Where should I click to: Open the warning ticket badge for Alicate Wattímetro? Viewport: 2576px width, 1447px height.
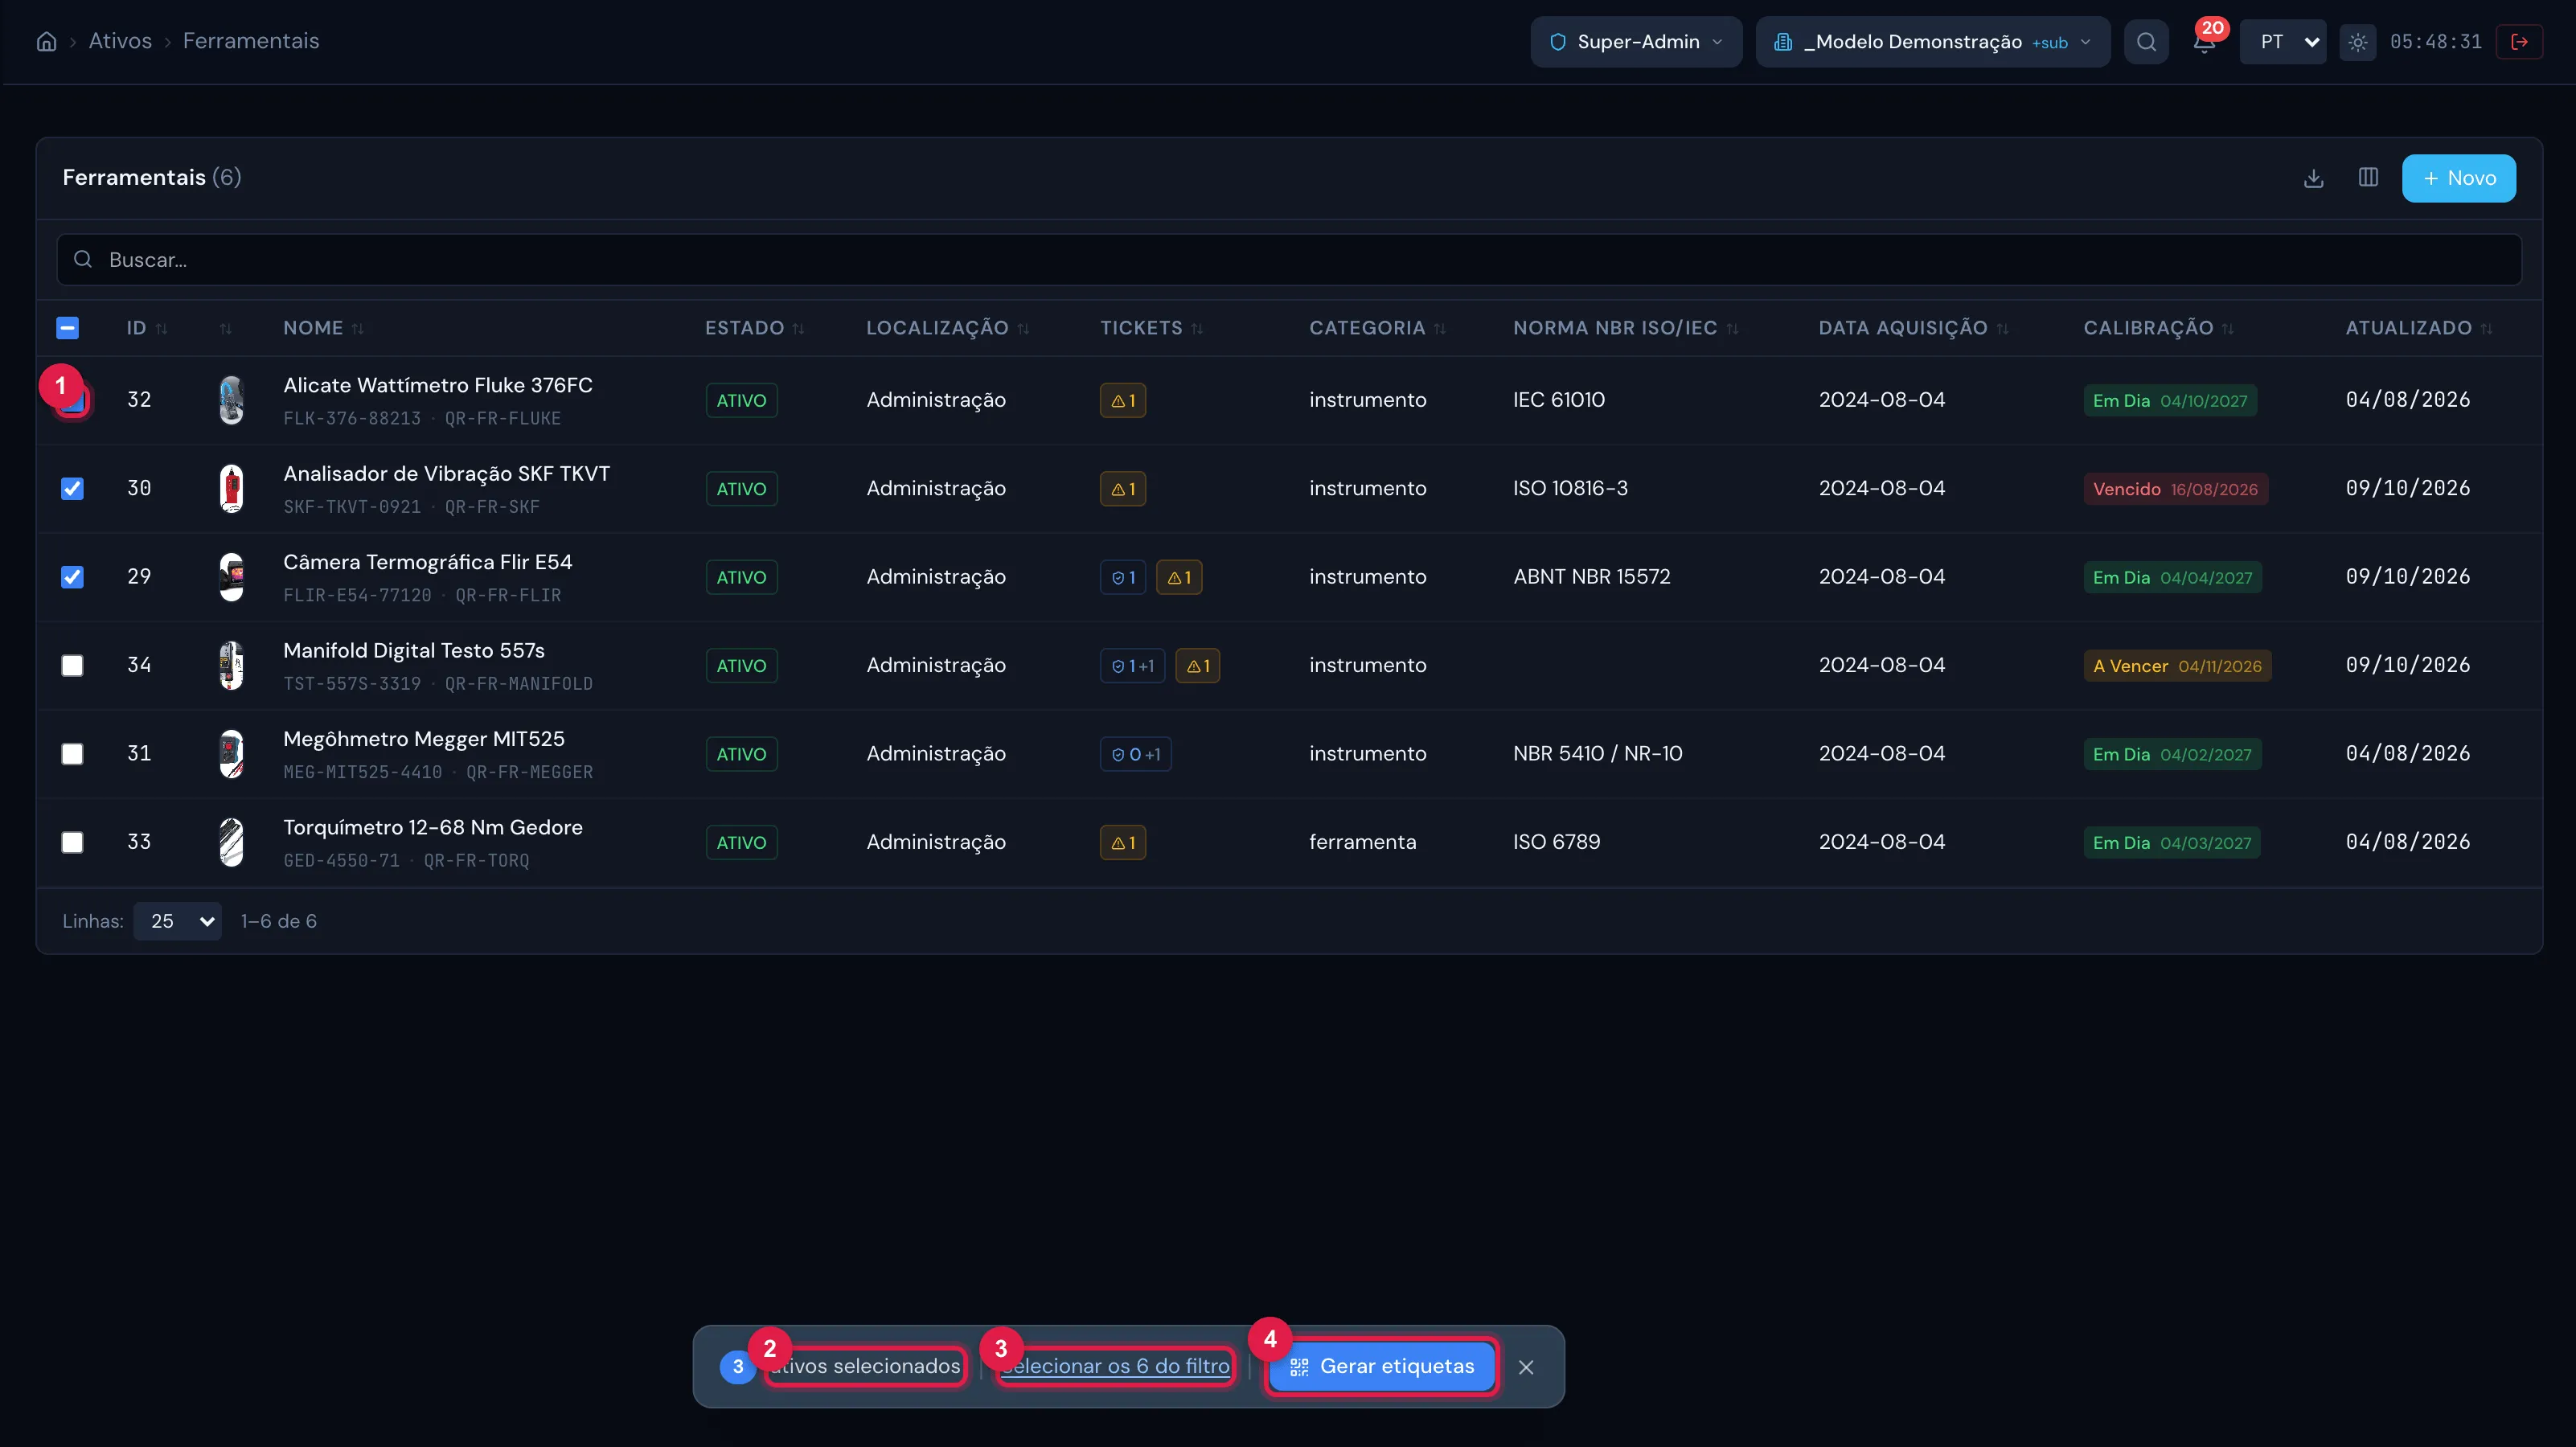click(x=1123, y=400)
